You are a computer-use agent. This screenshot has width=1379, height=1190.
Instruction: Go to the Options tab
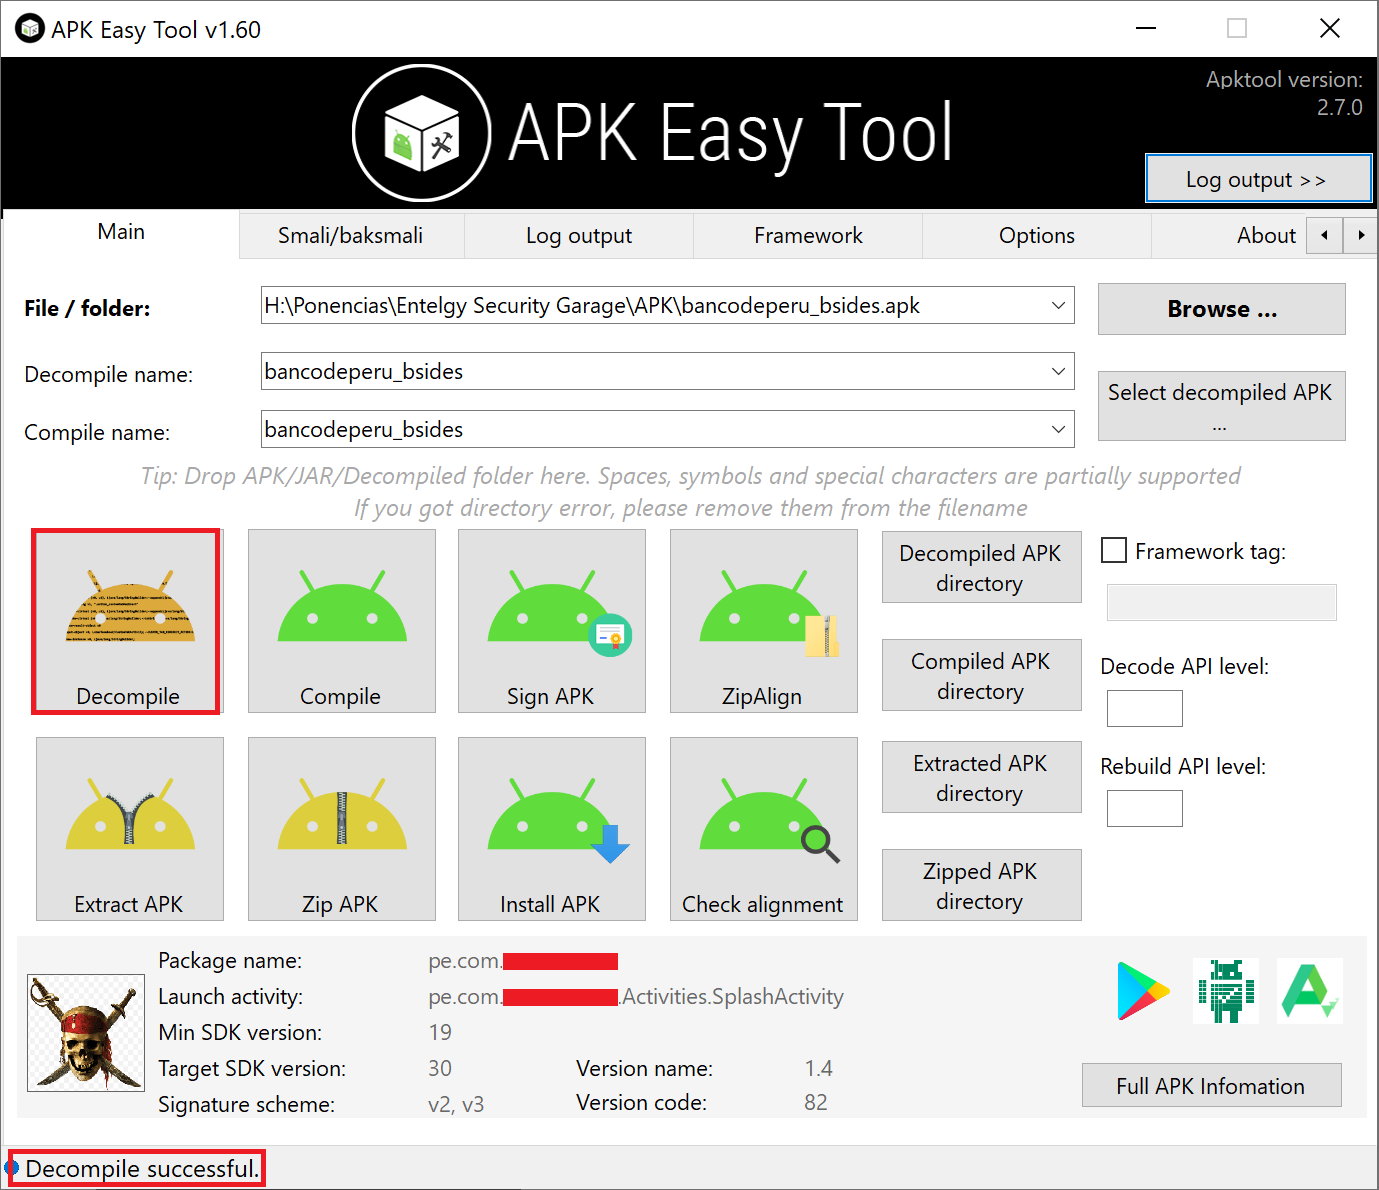point(1037,235)
